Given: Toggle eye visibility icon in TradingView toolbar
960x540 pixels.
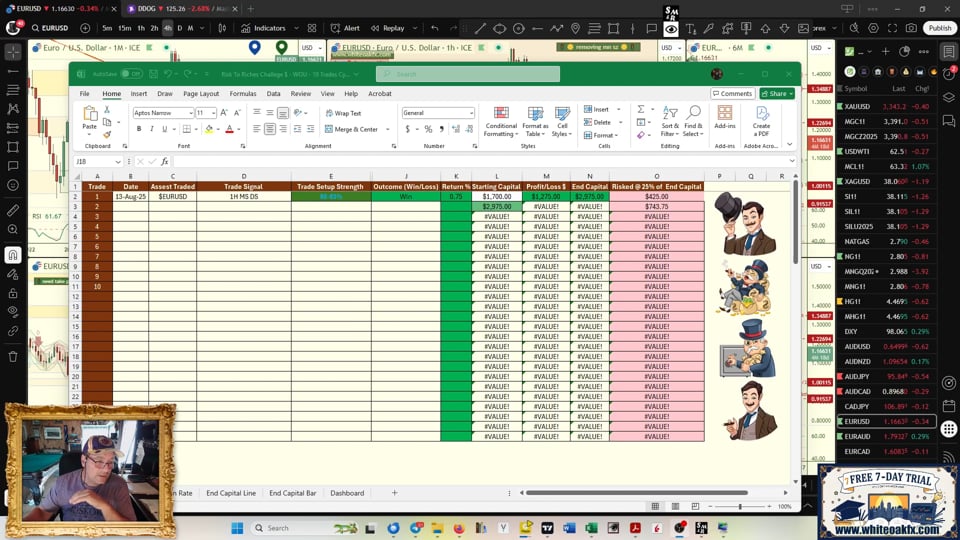Looking at the screenshot, I should (x=671, y=28).
